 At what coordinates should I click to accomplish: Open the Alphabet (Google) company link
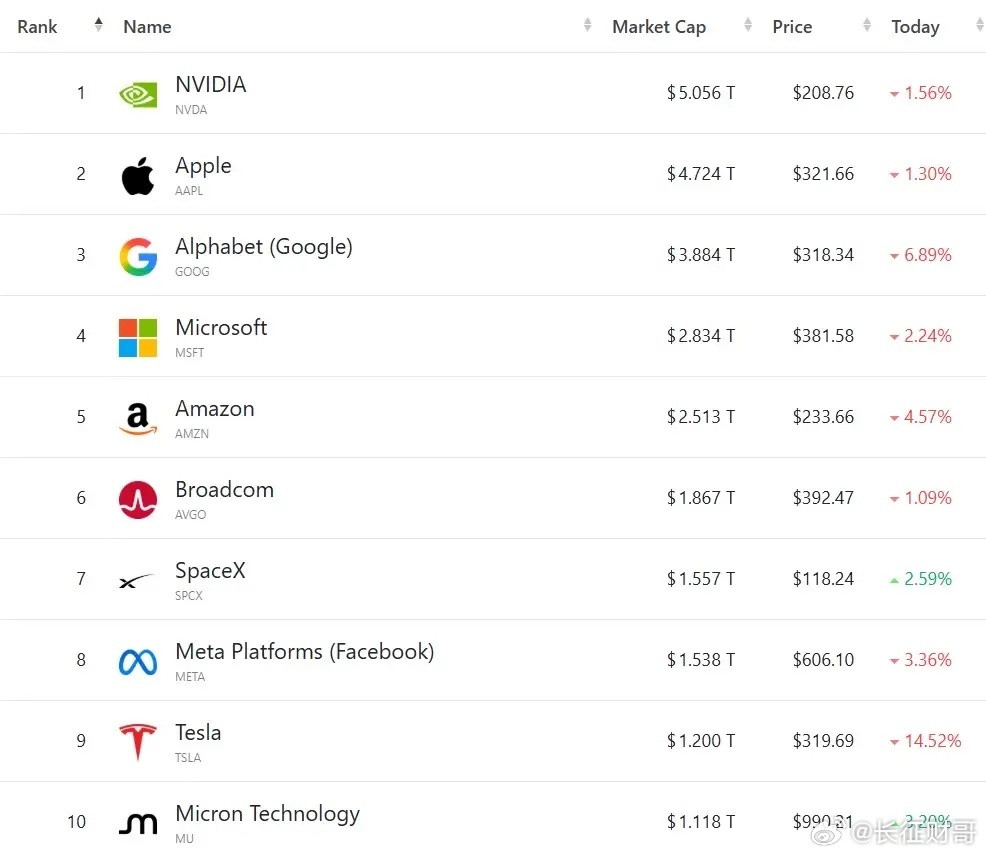263,246
